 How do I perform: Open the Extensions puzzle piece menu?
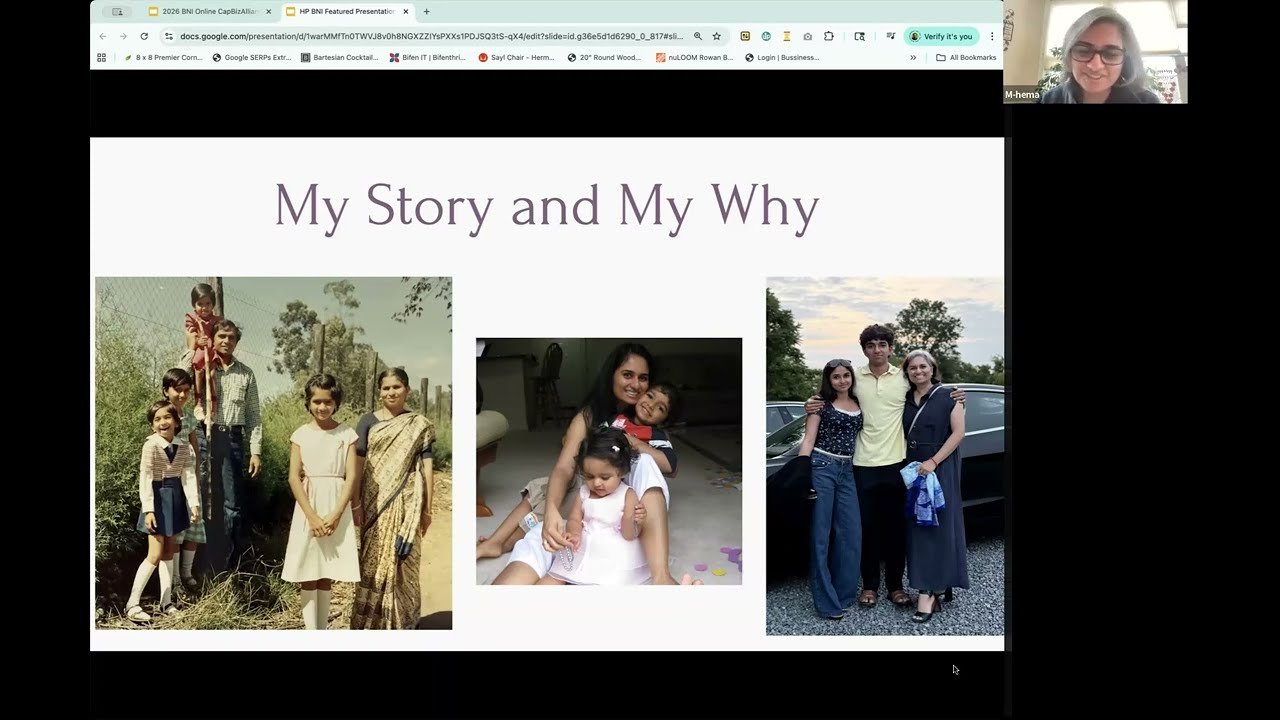click(829, 36)
